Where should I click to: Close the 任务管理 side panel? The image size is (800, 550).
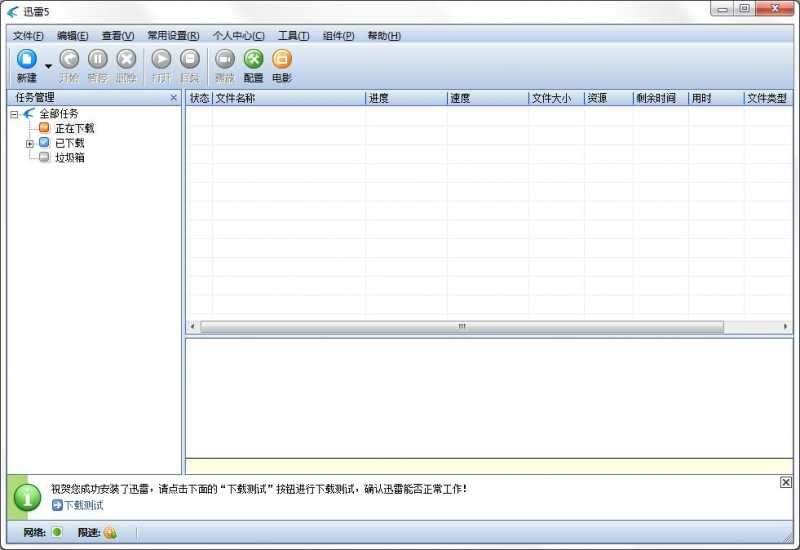(x=173, y=98)
